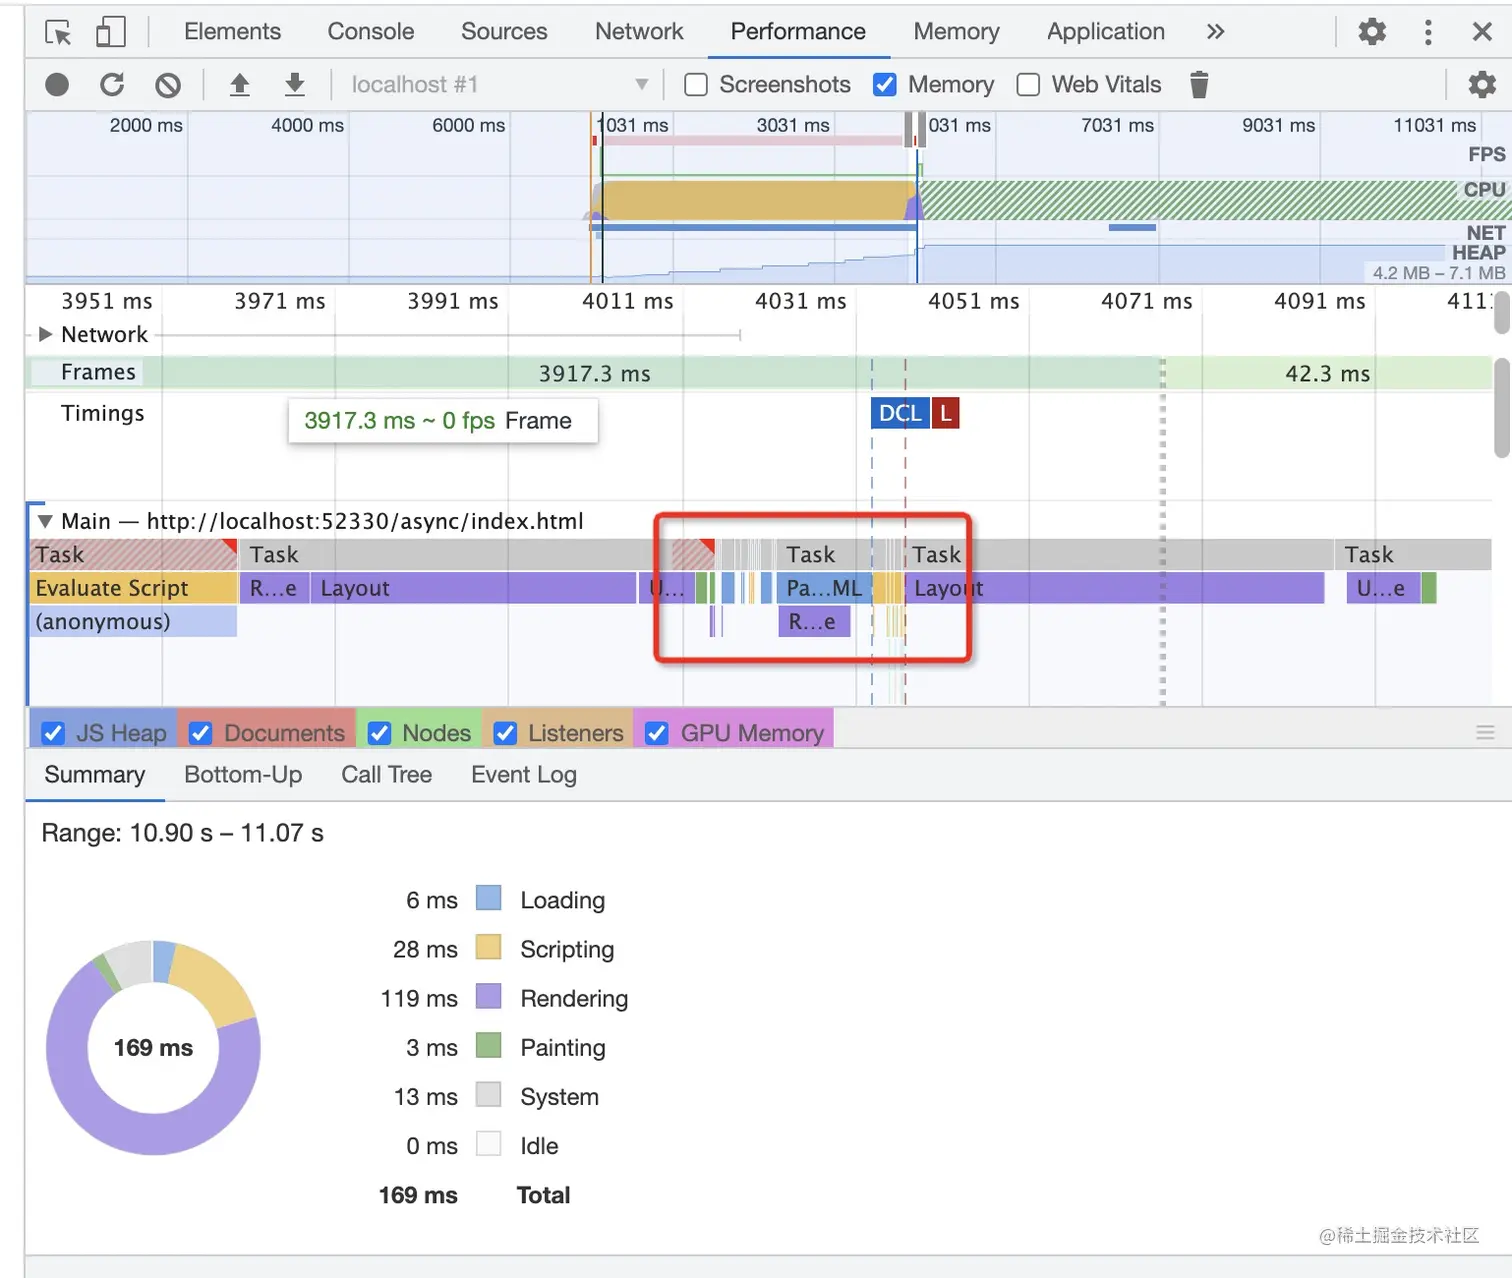The height and width of the screenshot is (1278, 1512).
Task: Toggle the GPU Memory counter checkbox
Action: tap(657, 734)
